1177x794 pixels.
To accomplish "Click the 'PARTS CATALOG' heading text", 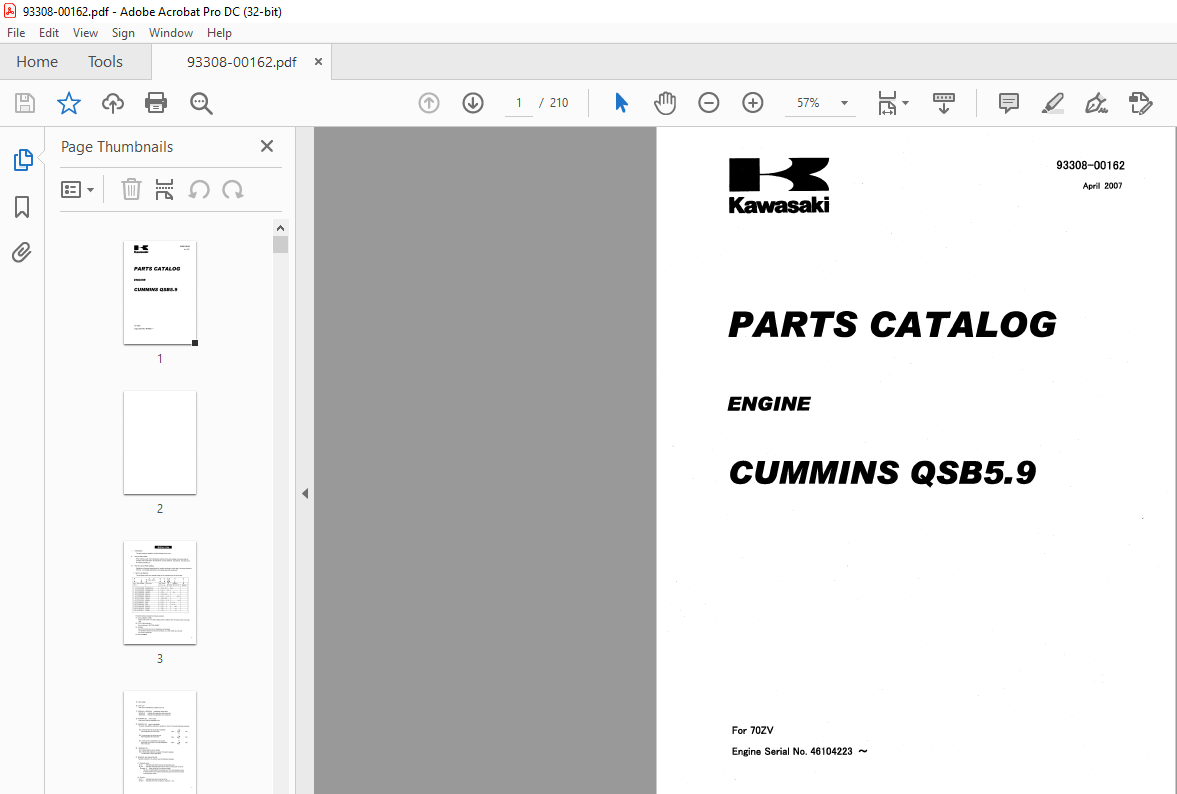I will tap(893, 325).
